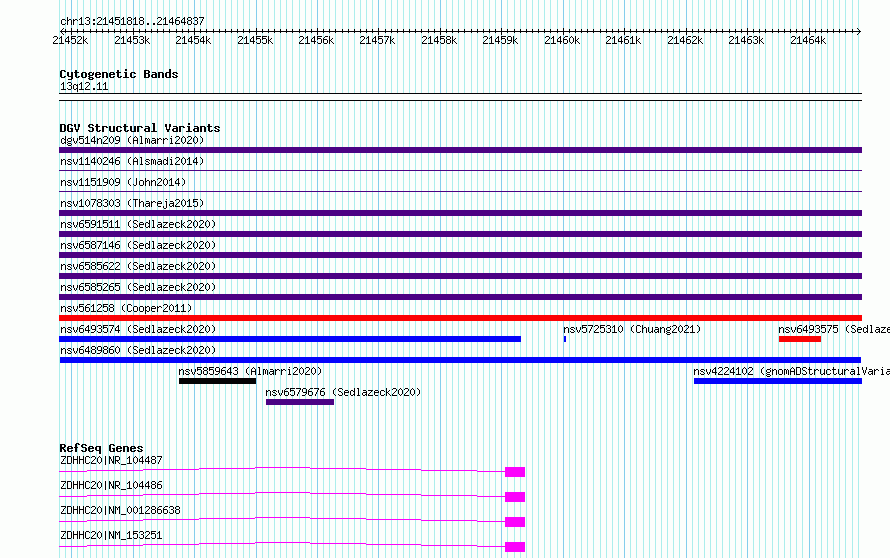Click the DGV Structural Variants track title
Viewport: 890px width, 558px height.
pos(140,128)
